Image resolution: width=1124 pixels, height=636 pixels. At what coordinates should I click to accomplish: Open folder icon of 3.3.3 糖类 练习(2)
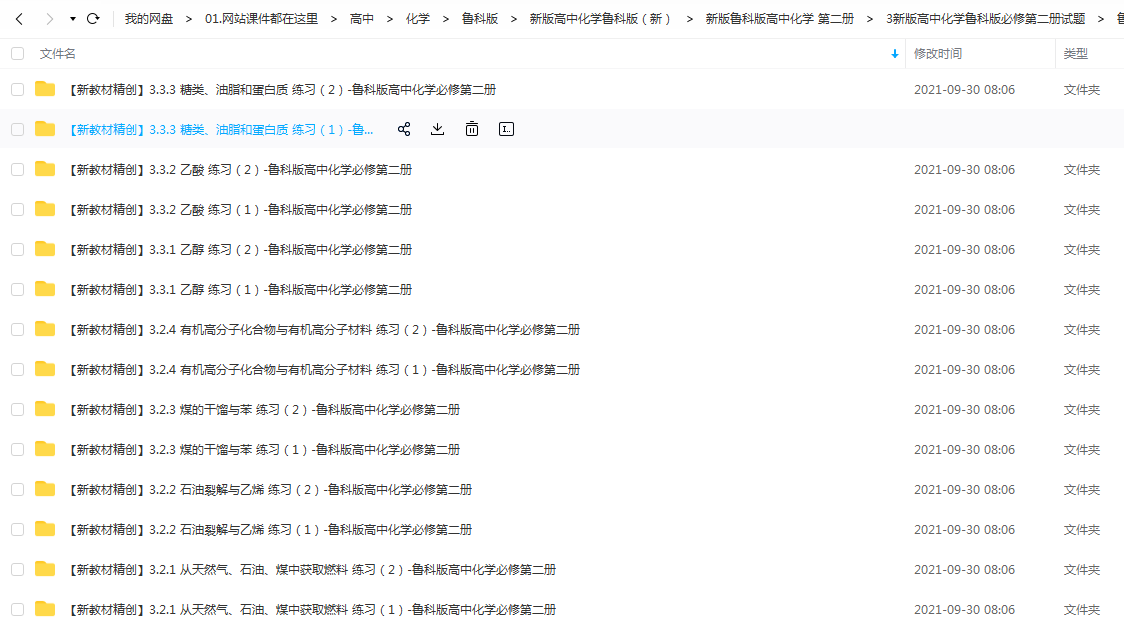[45, 89]
